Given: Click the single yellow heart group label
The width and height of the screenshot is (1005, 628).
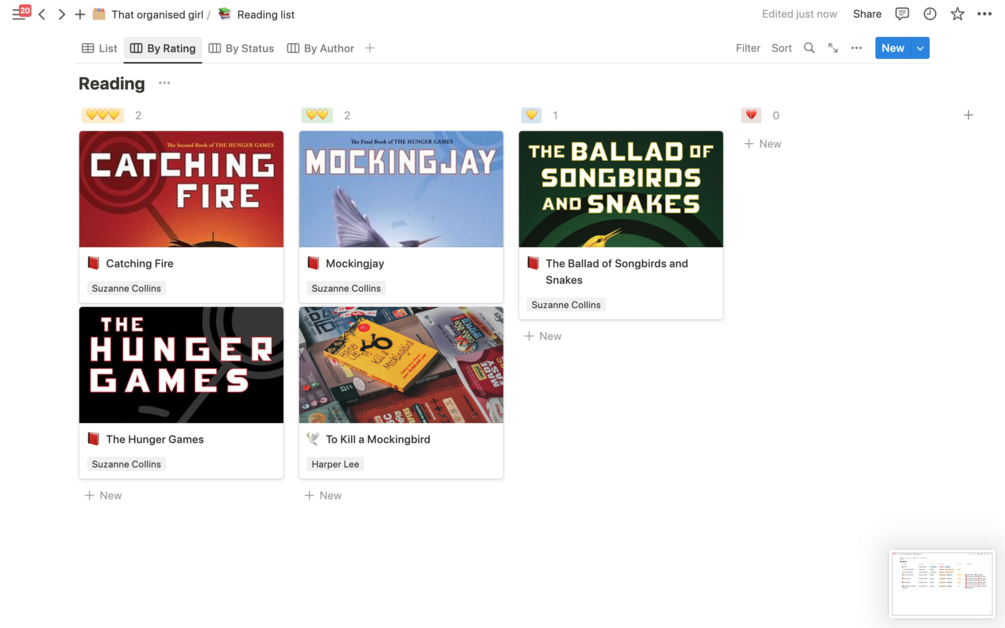Looking at the screenshot, I should click(531, 115).
